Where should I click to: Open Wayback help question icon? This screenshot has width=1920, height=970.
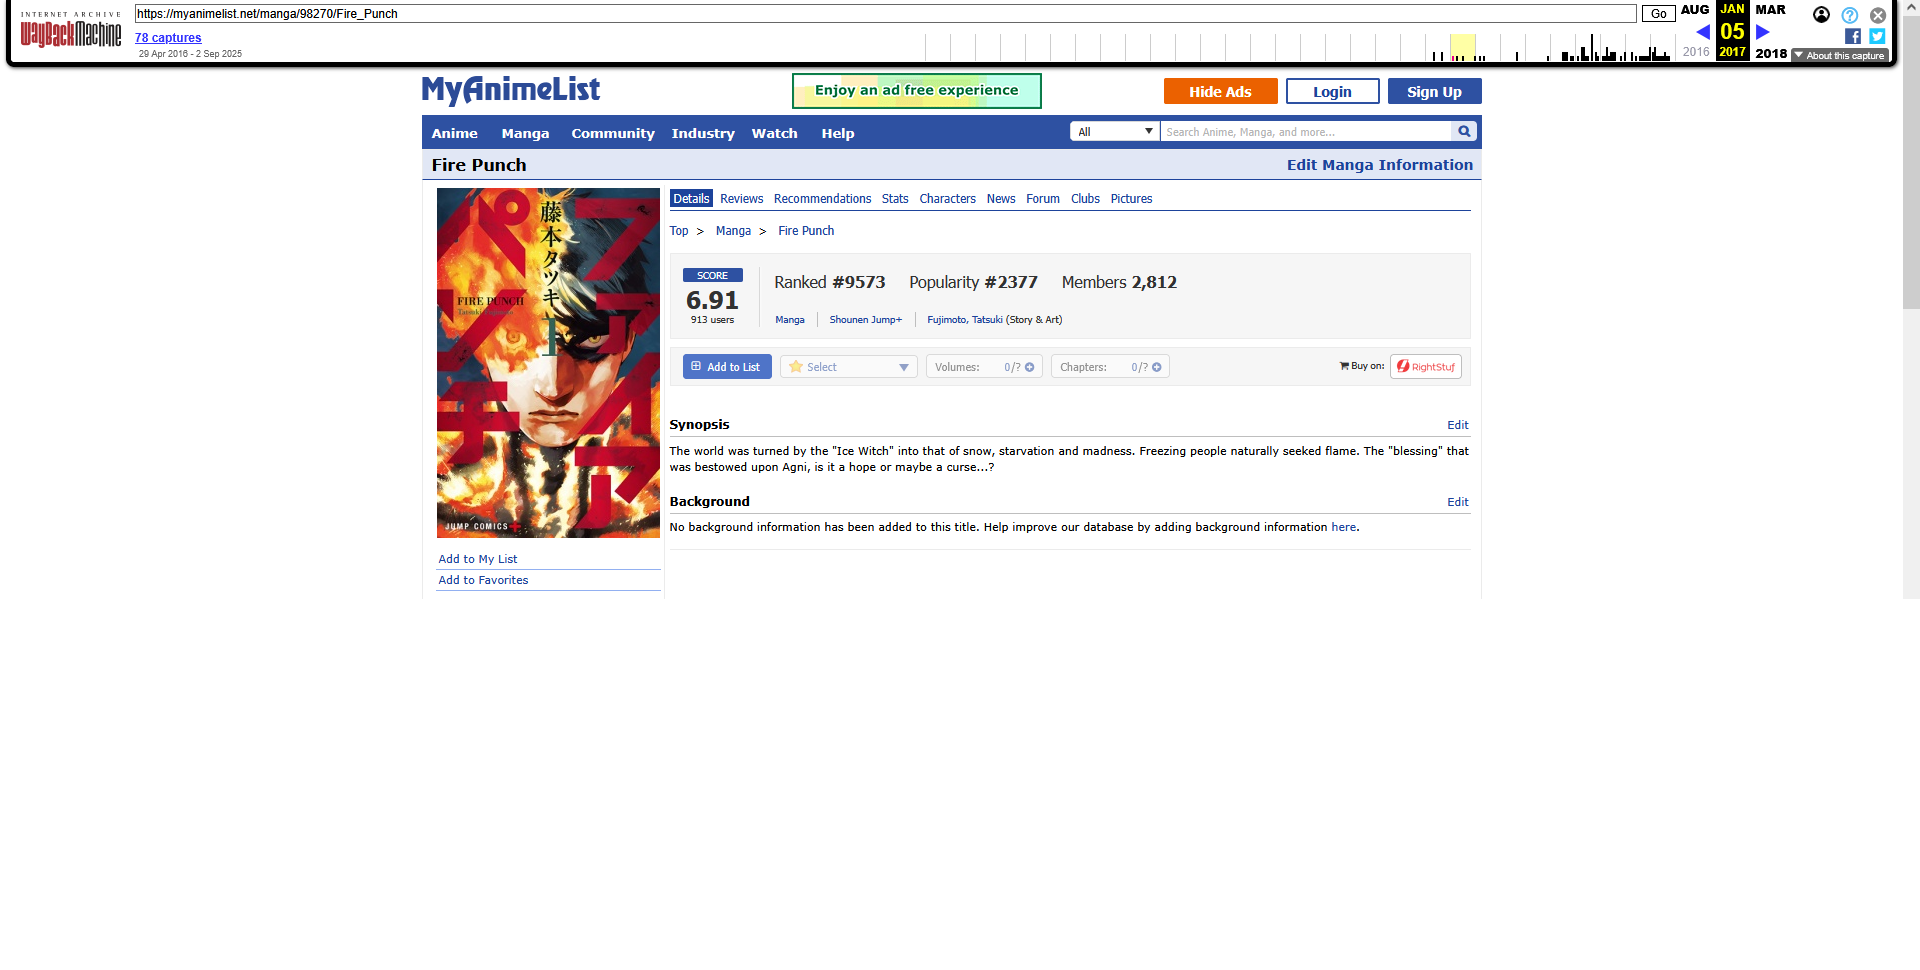pyautogui.click(x=1849, y=15)
